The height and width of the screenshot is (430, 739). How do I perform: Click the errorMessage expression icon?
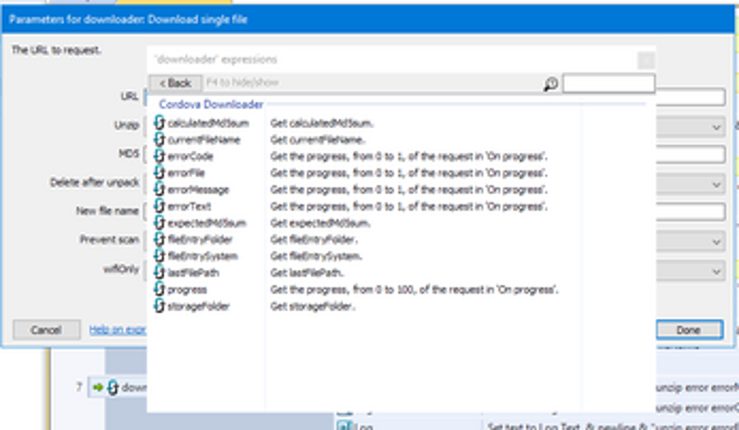click(159, 190)
